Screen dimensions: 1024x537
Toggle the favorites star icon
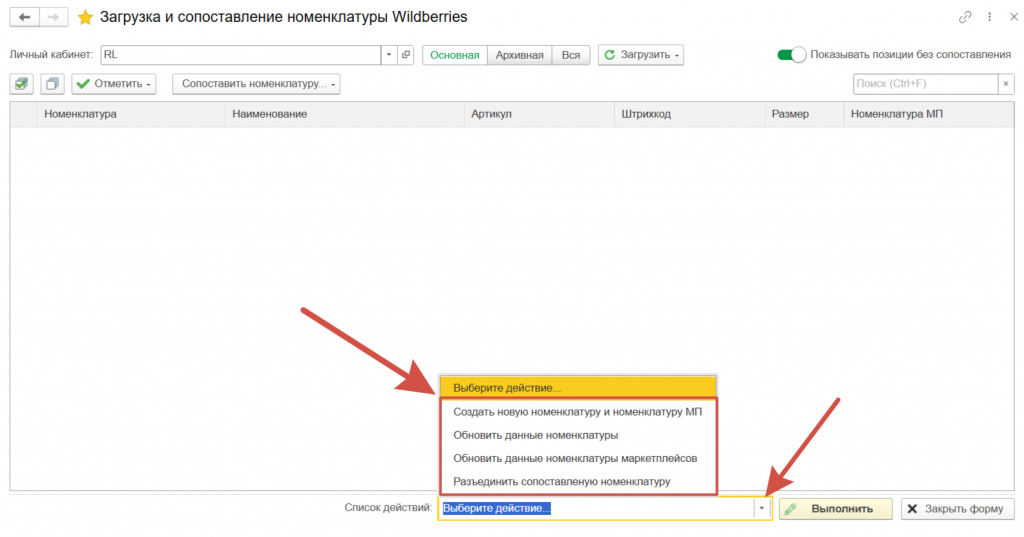[x=85, y=17]
